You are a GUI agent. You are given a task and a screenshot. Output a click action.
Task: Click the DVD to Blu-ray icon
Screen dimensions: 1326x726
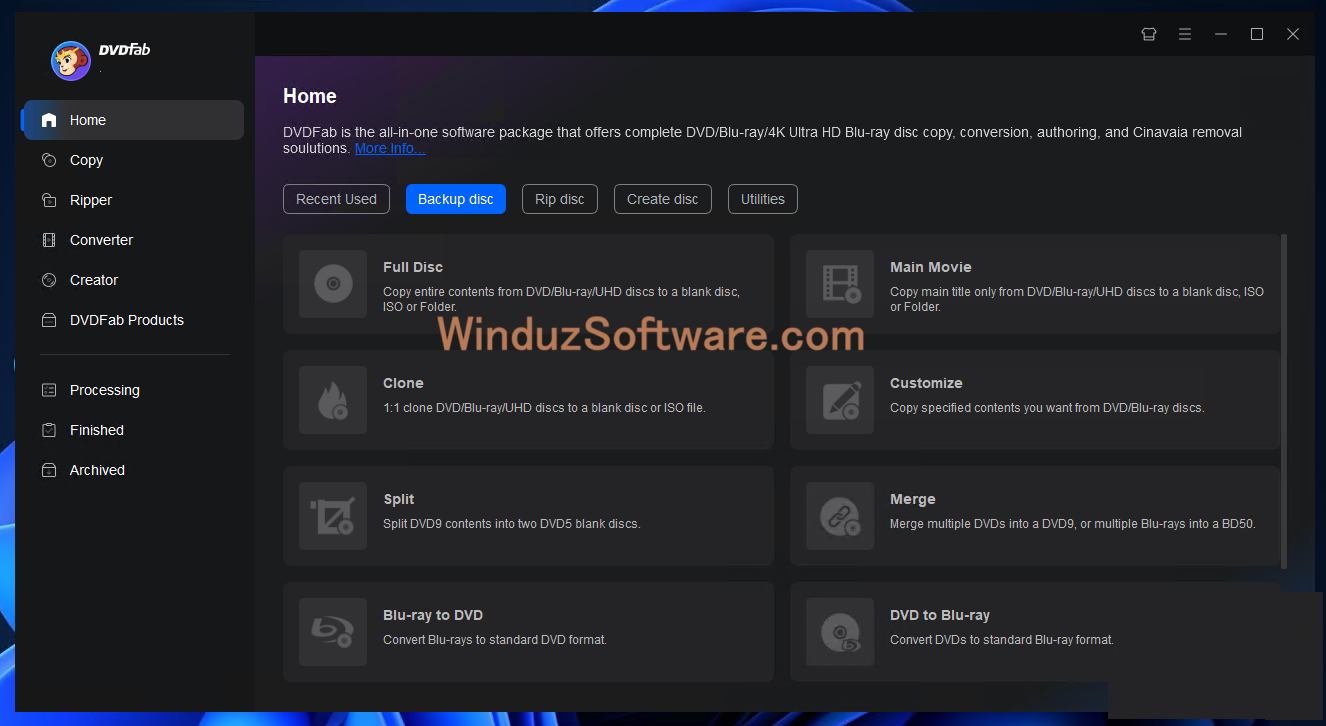(840, 632)
